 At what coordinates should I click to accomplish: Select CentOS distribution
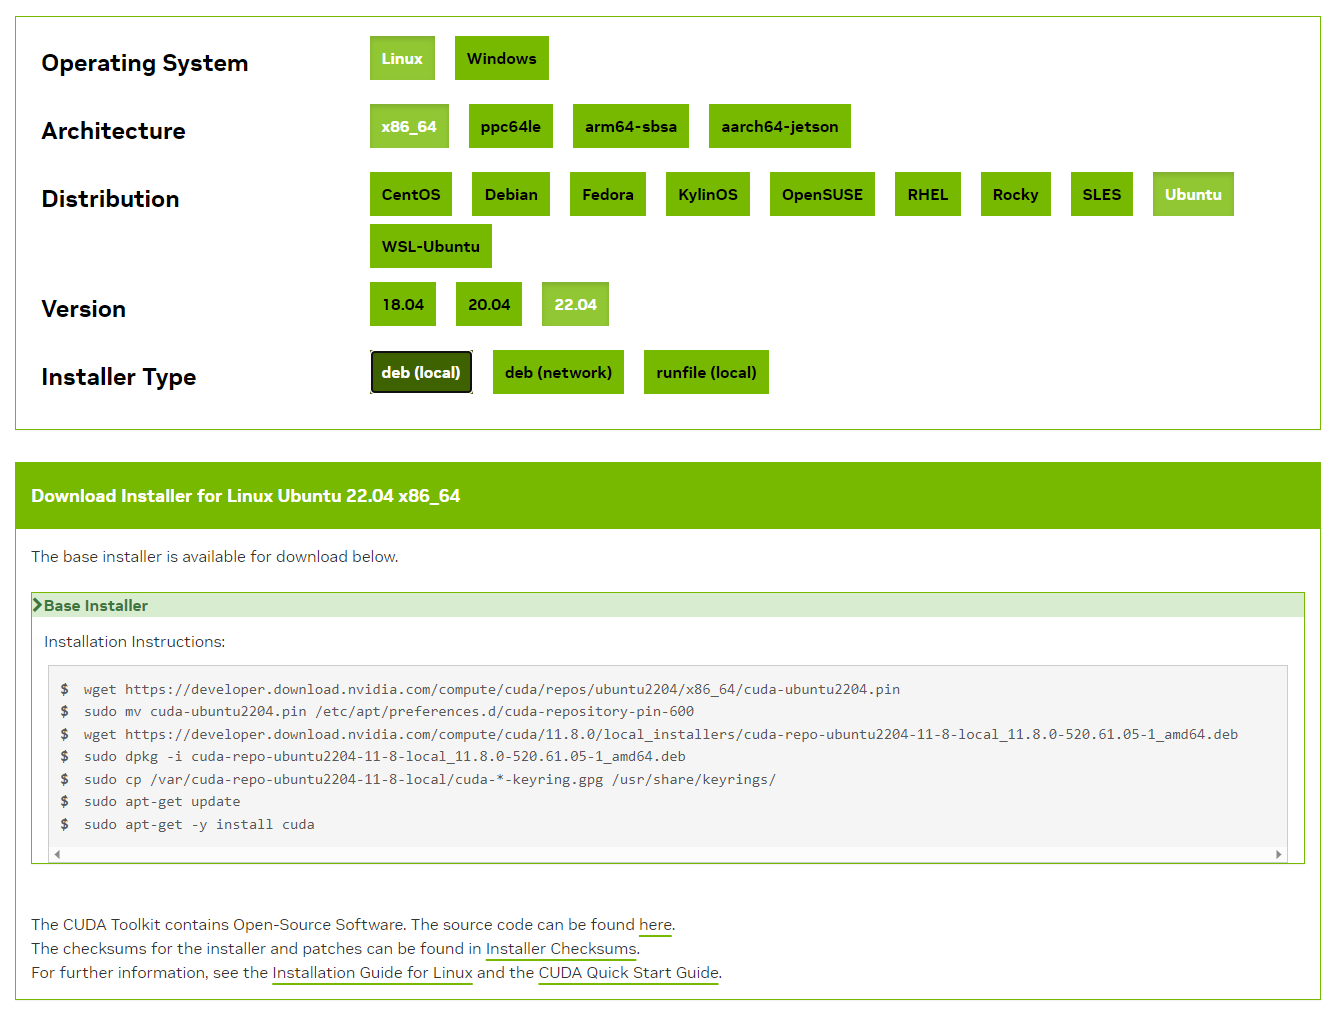pyautogui.click(x=411, y=194)
